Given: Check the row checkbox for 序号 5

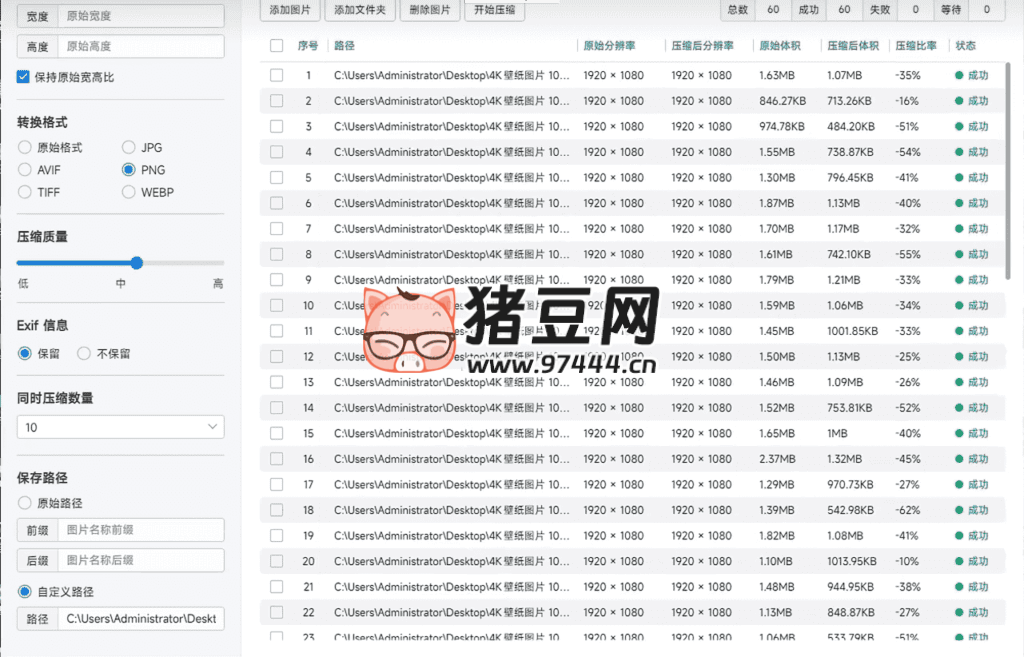Looking at the screenshot, I should (277, 177).
